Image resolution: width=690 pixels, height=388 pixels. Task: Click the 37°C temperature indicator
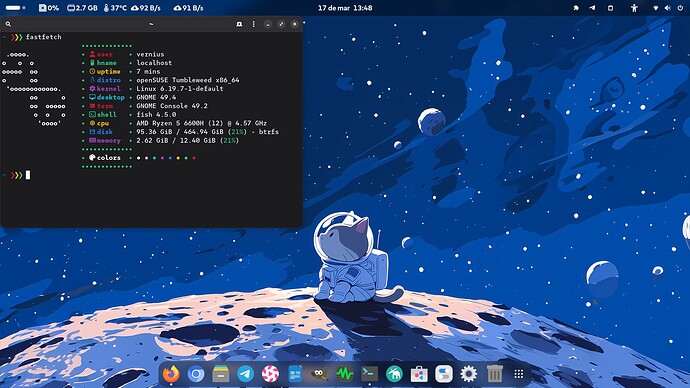tap(115, 8)
